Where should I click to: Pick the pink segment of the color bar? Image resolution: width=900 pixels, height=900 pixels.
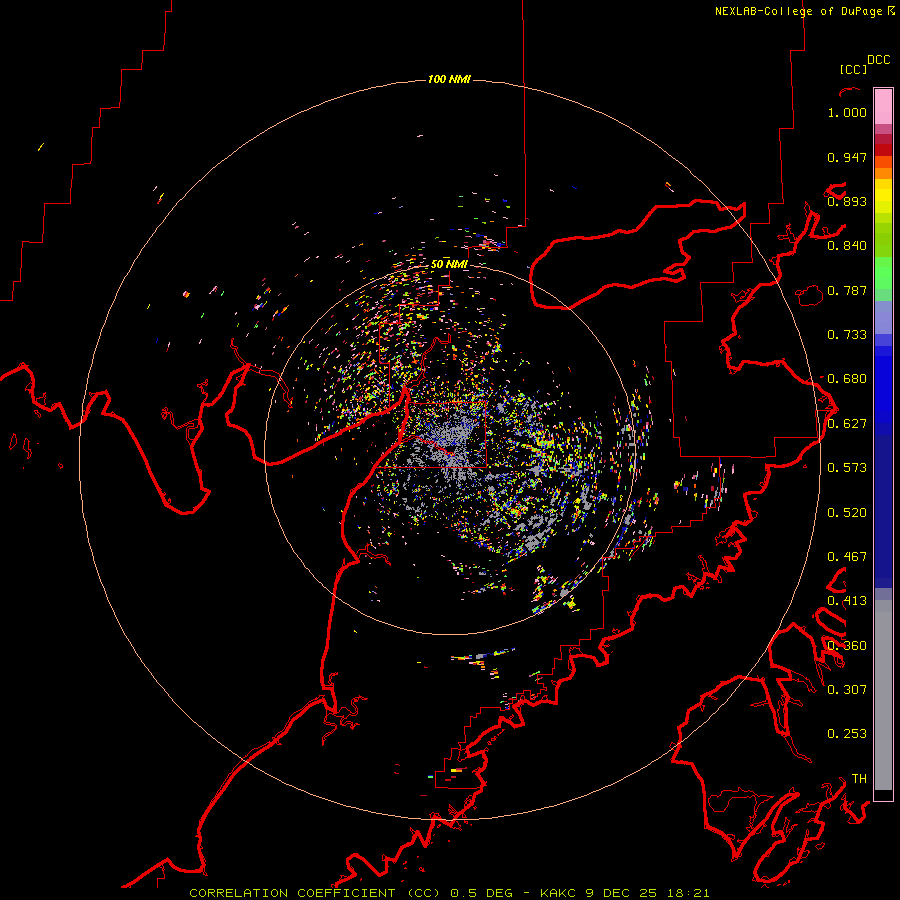point(883,106)
